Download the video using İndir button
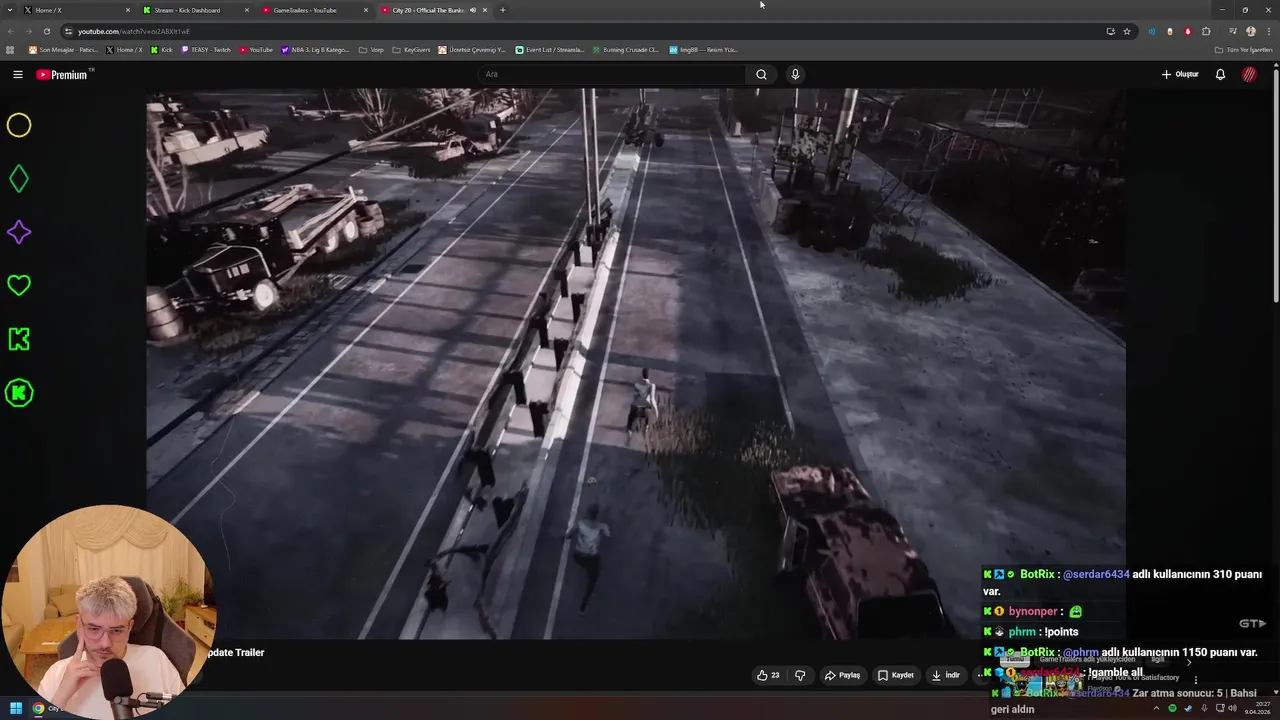 click(x=945, y=675)
